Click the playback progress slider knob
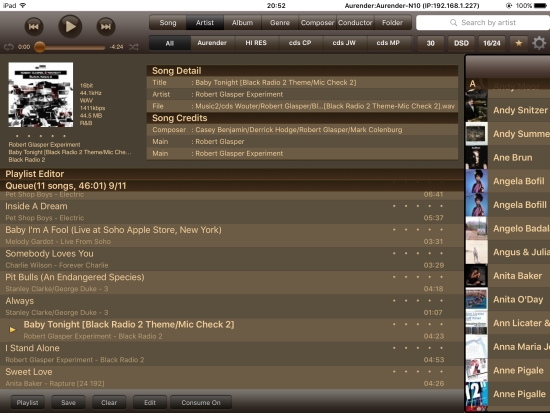Image resolution: width=550 pixels, height=413 pixels. (x=40, y=47)
